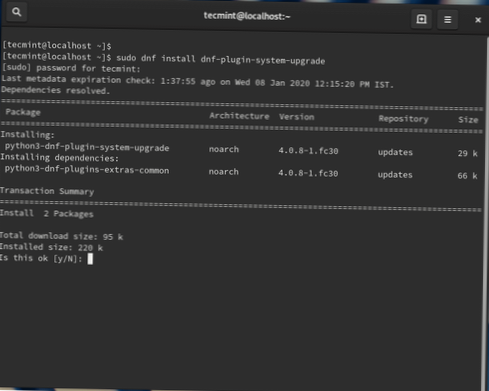Screen dimensions: 489x391
Task: Click Total download size: 95 k
Action: 61,236
